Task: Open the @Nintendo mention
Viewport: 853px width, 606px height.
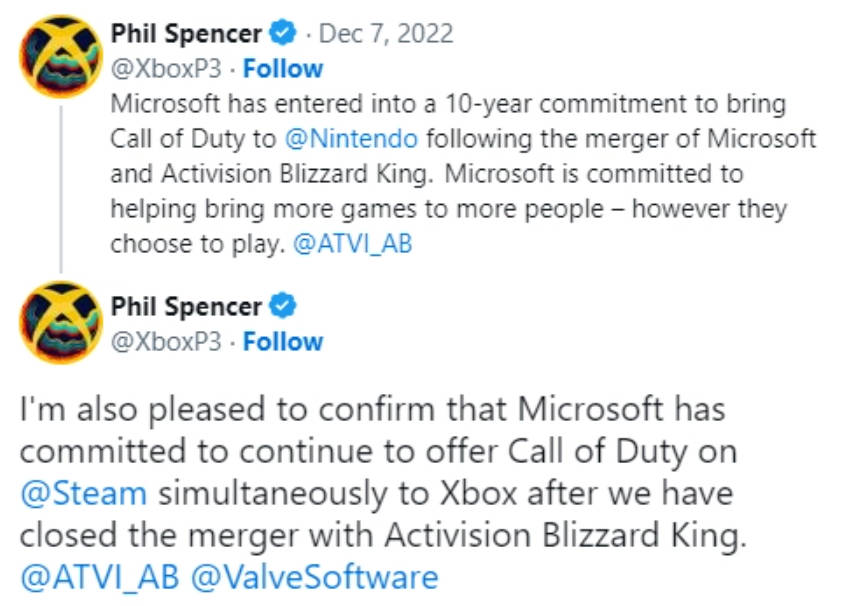Action: pyautogui.click(x=351, y=139)
